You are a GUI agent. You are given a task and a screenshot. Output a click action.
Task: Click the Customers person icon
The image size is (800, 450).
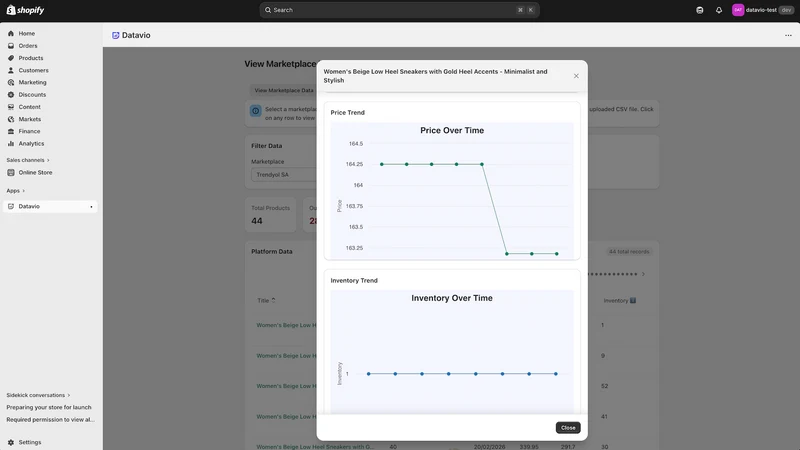(11, 70)
